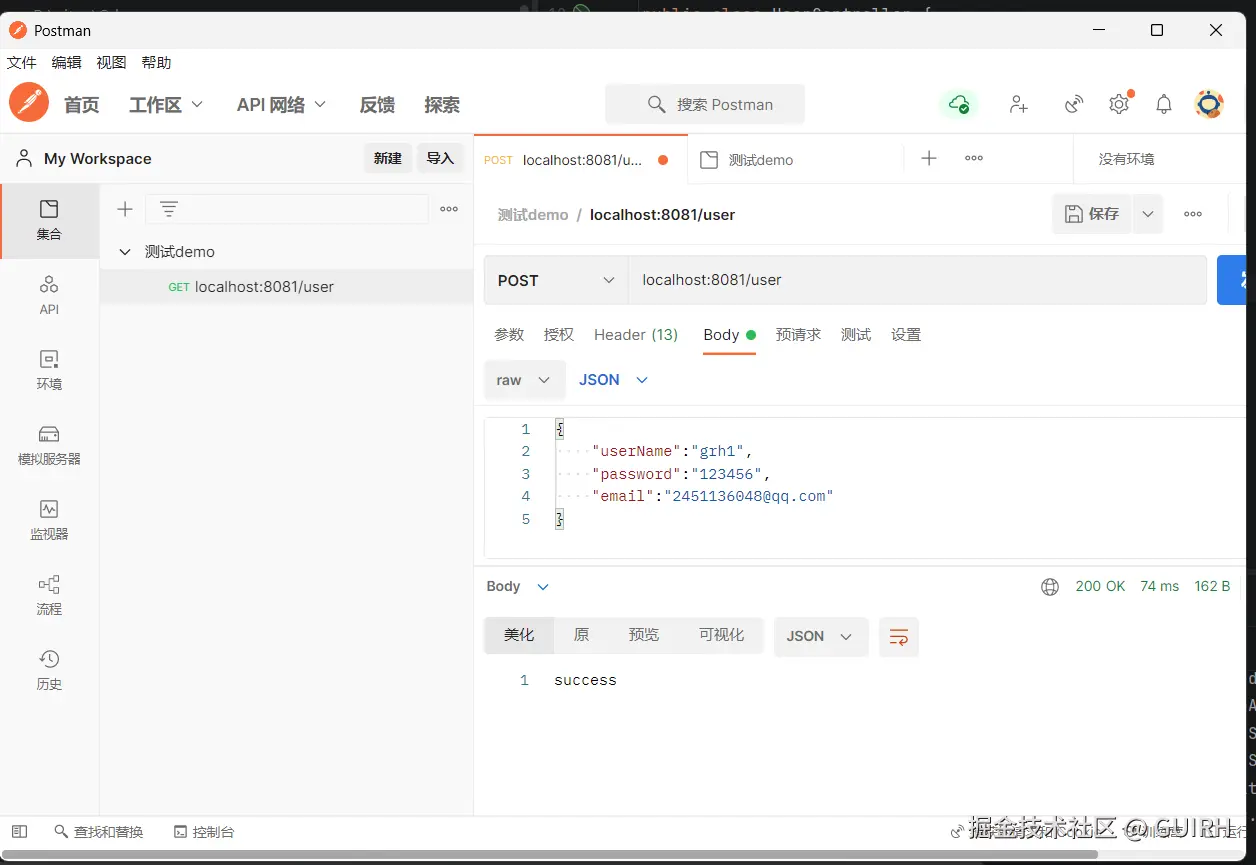Open GET localhost:8081/user request in tree
The width and height of the screenshot is (1256, 865).
(286, 287)
